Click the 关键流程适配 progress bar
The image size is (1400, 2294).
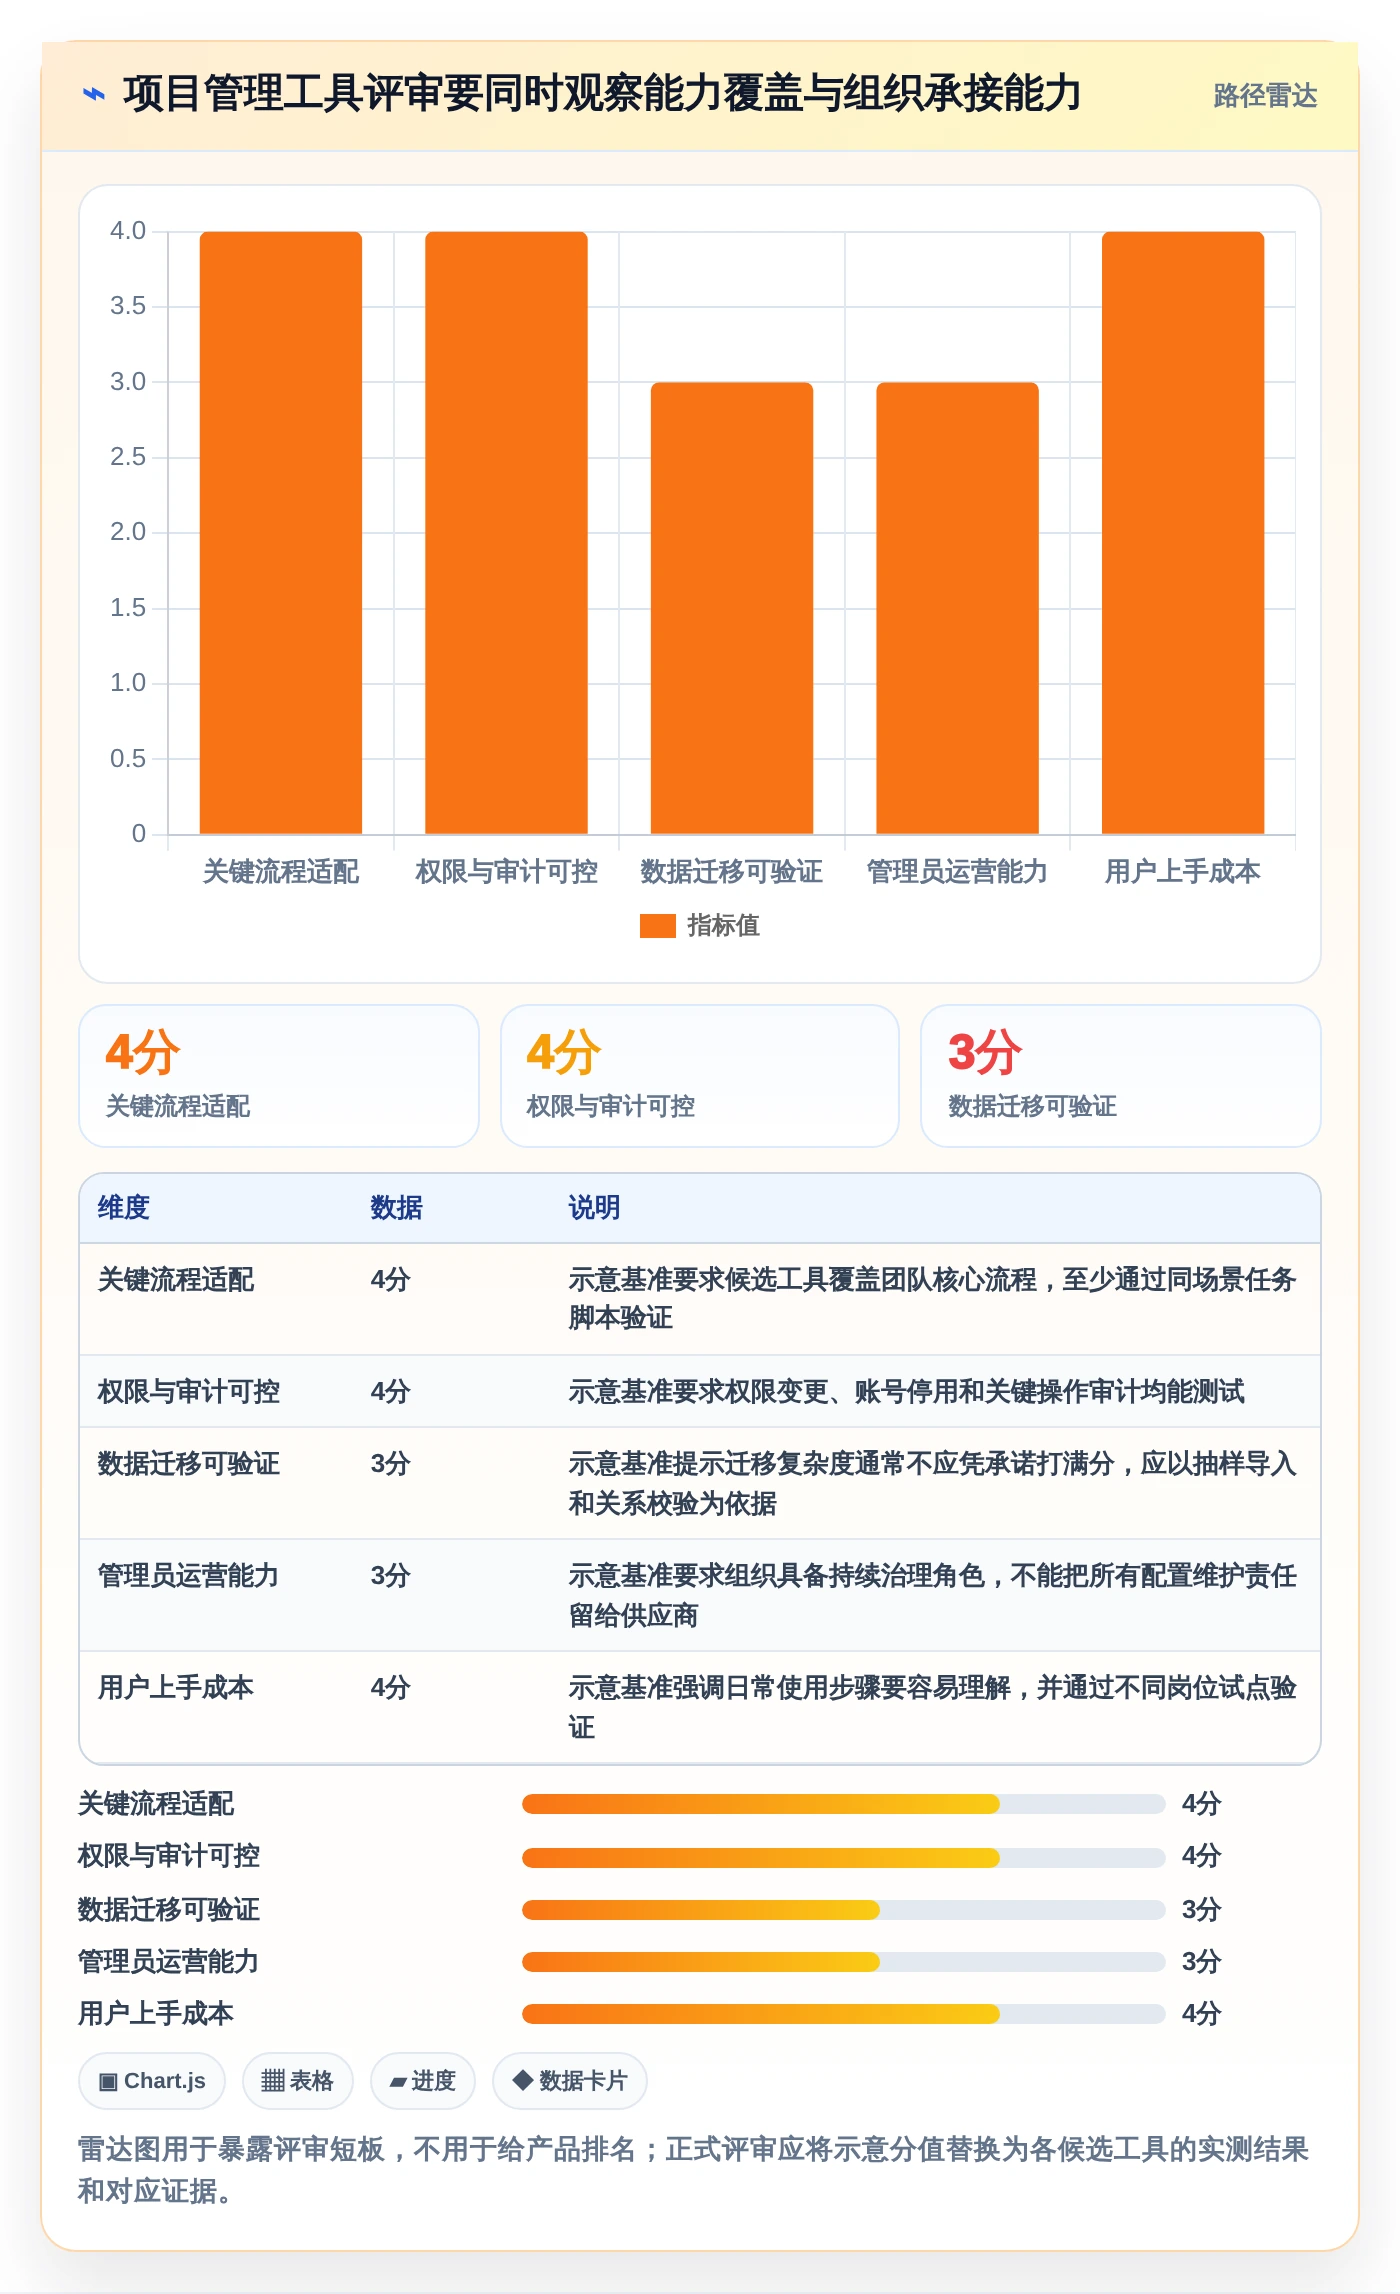[x=843, y=1804]
